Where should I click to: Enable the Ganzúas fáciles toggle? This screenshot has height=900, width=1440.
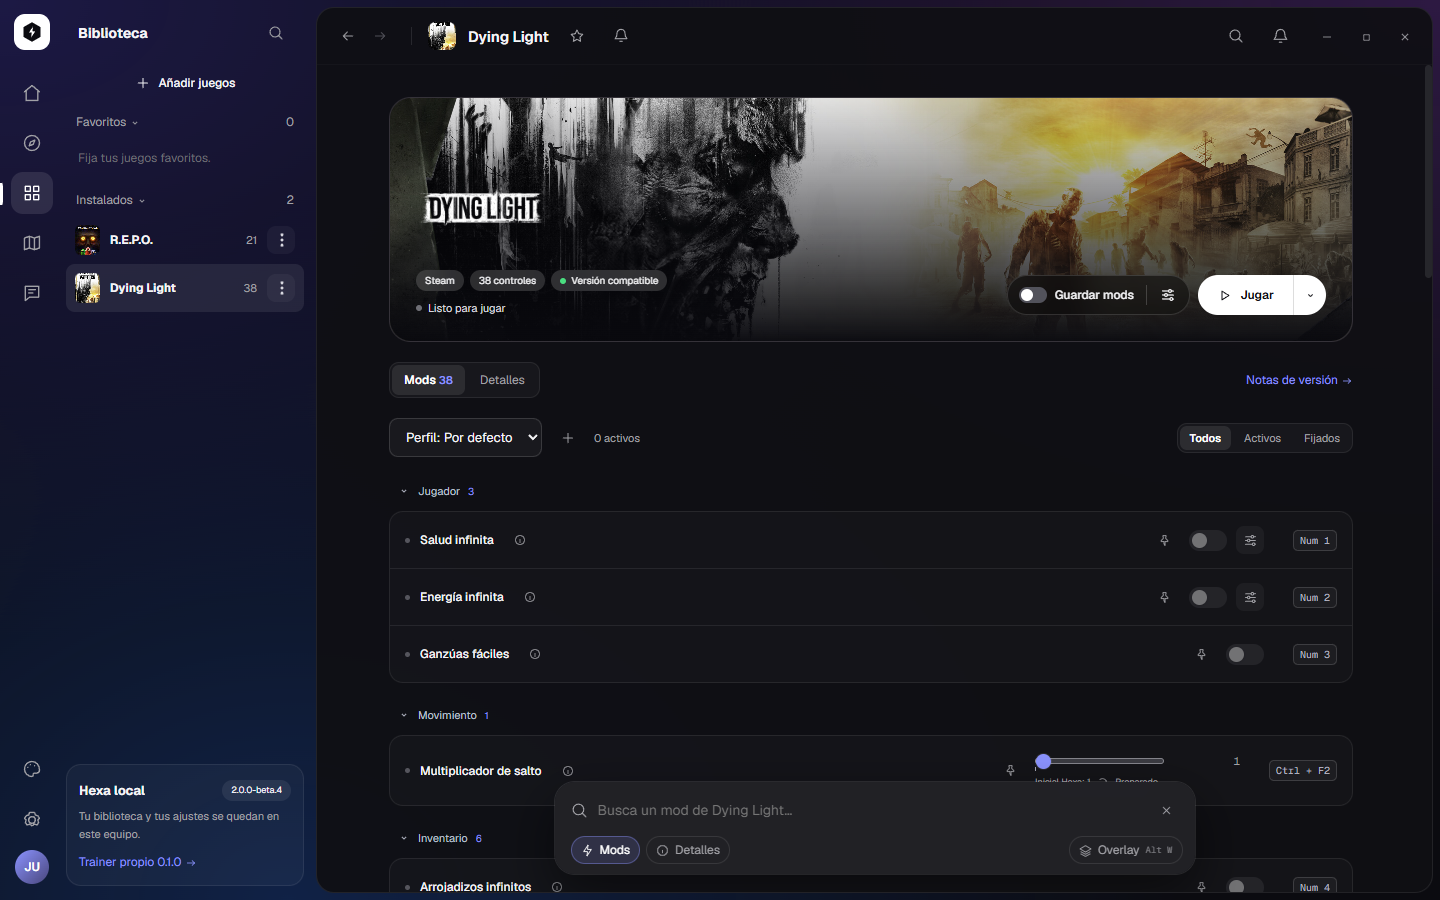point(1244,655)
